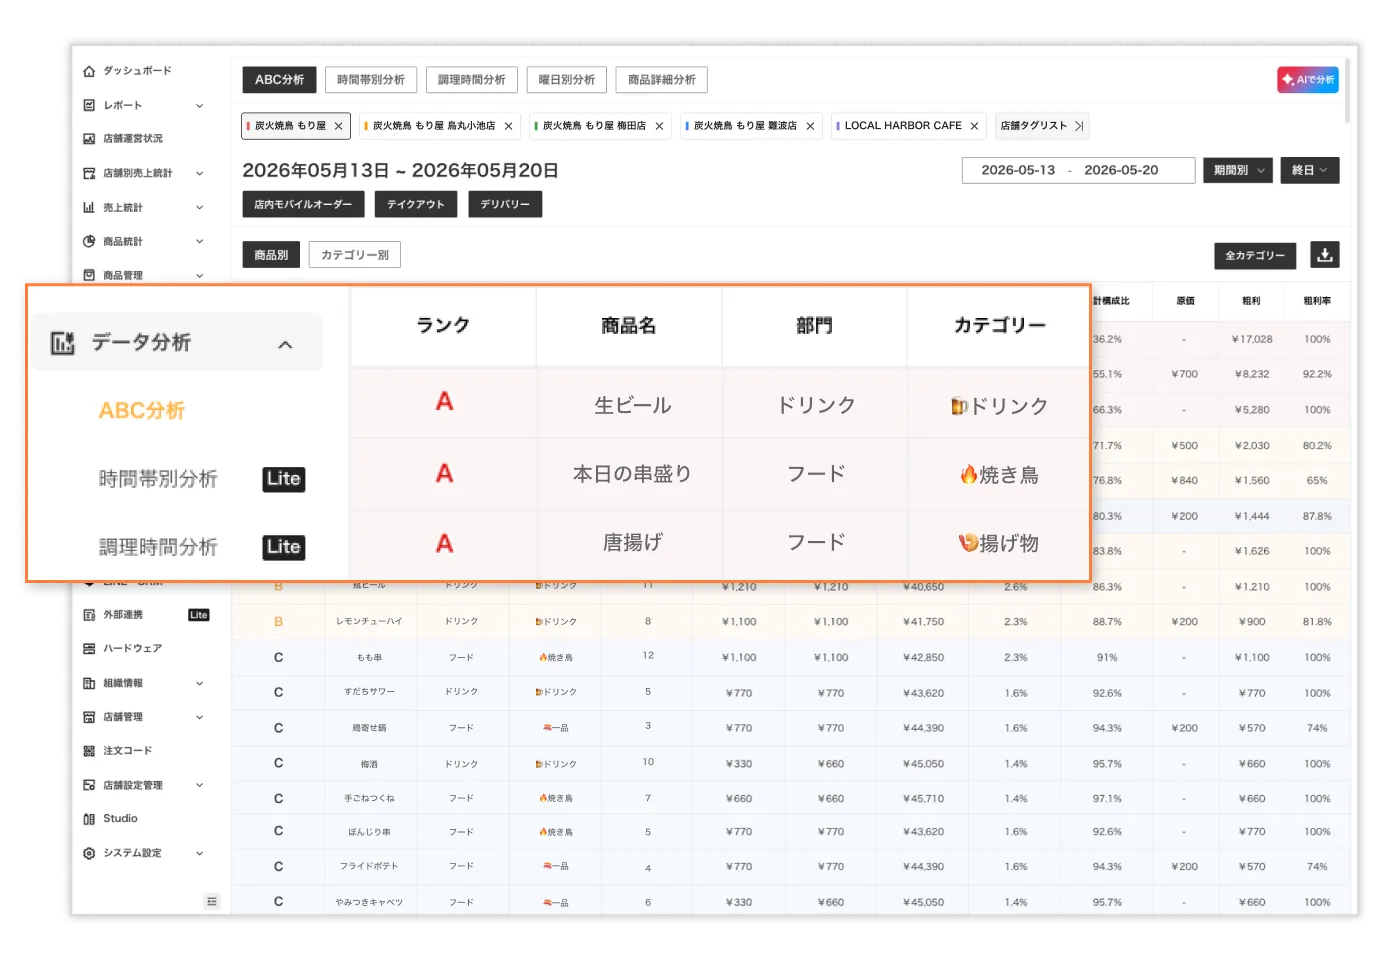
Task: Click the レモンチューハイ product row
Action: pos(791,622)
